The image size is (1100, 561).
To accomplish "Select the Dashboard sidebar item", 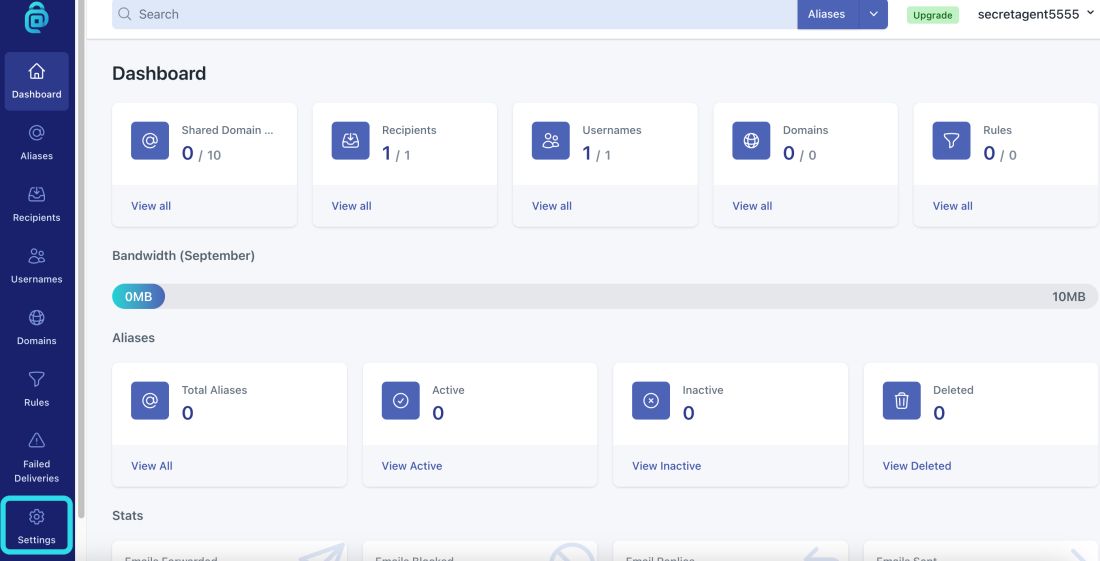I will click(36, 81).
